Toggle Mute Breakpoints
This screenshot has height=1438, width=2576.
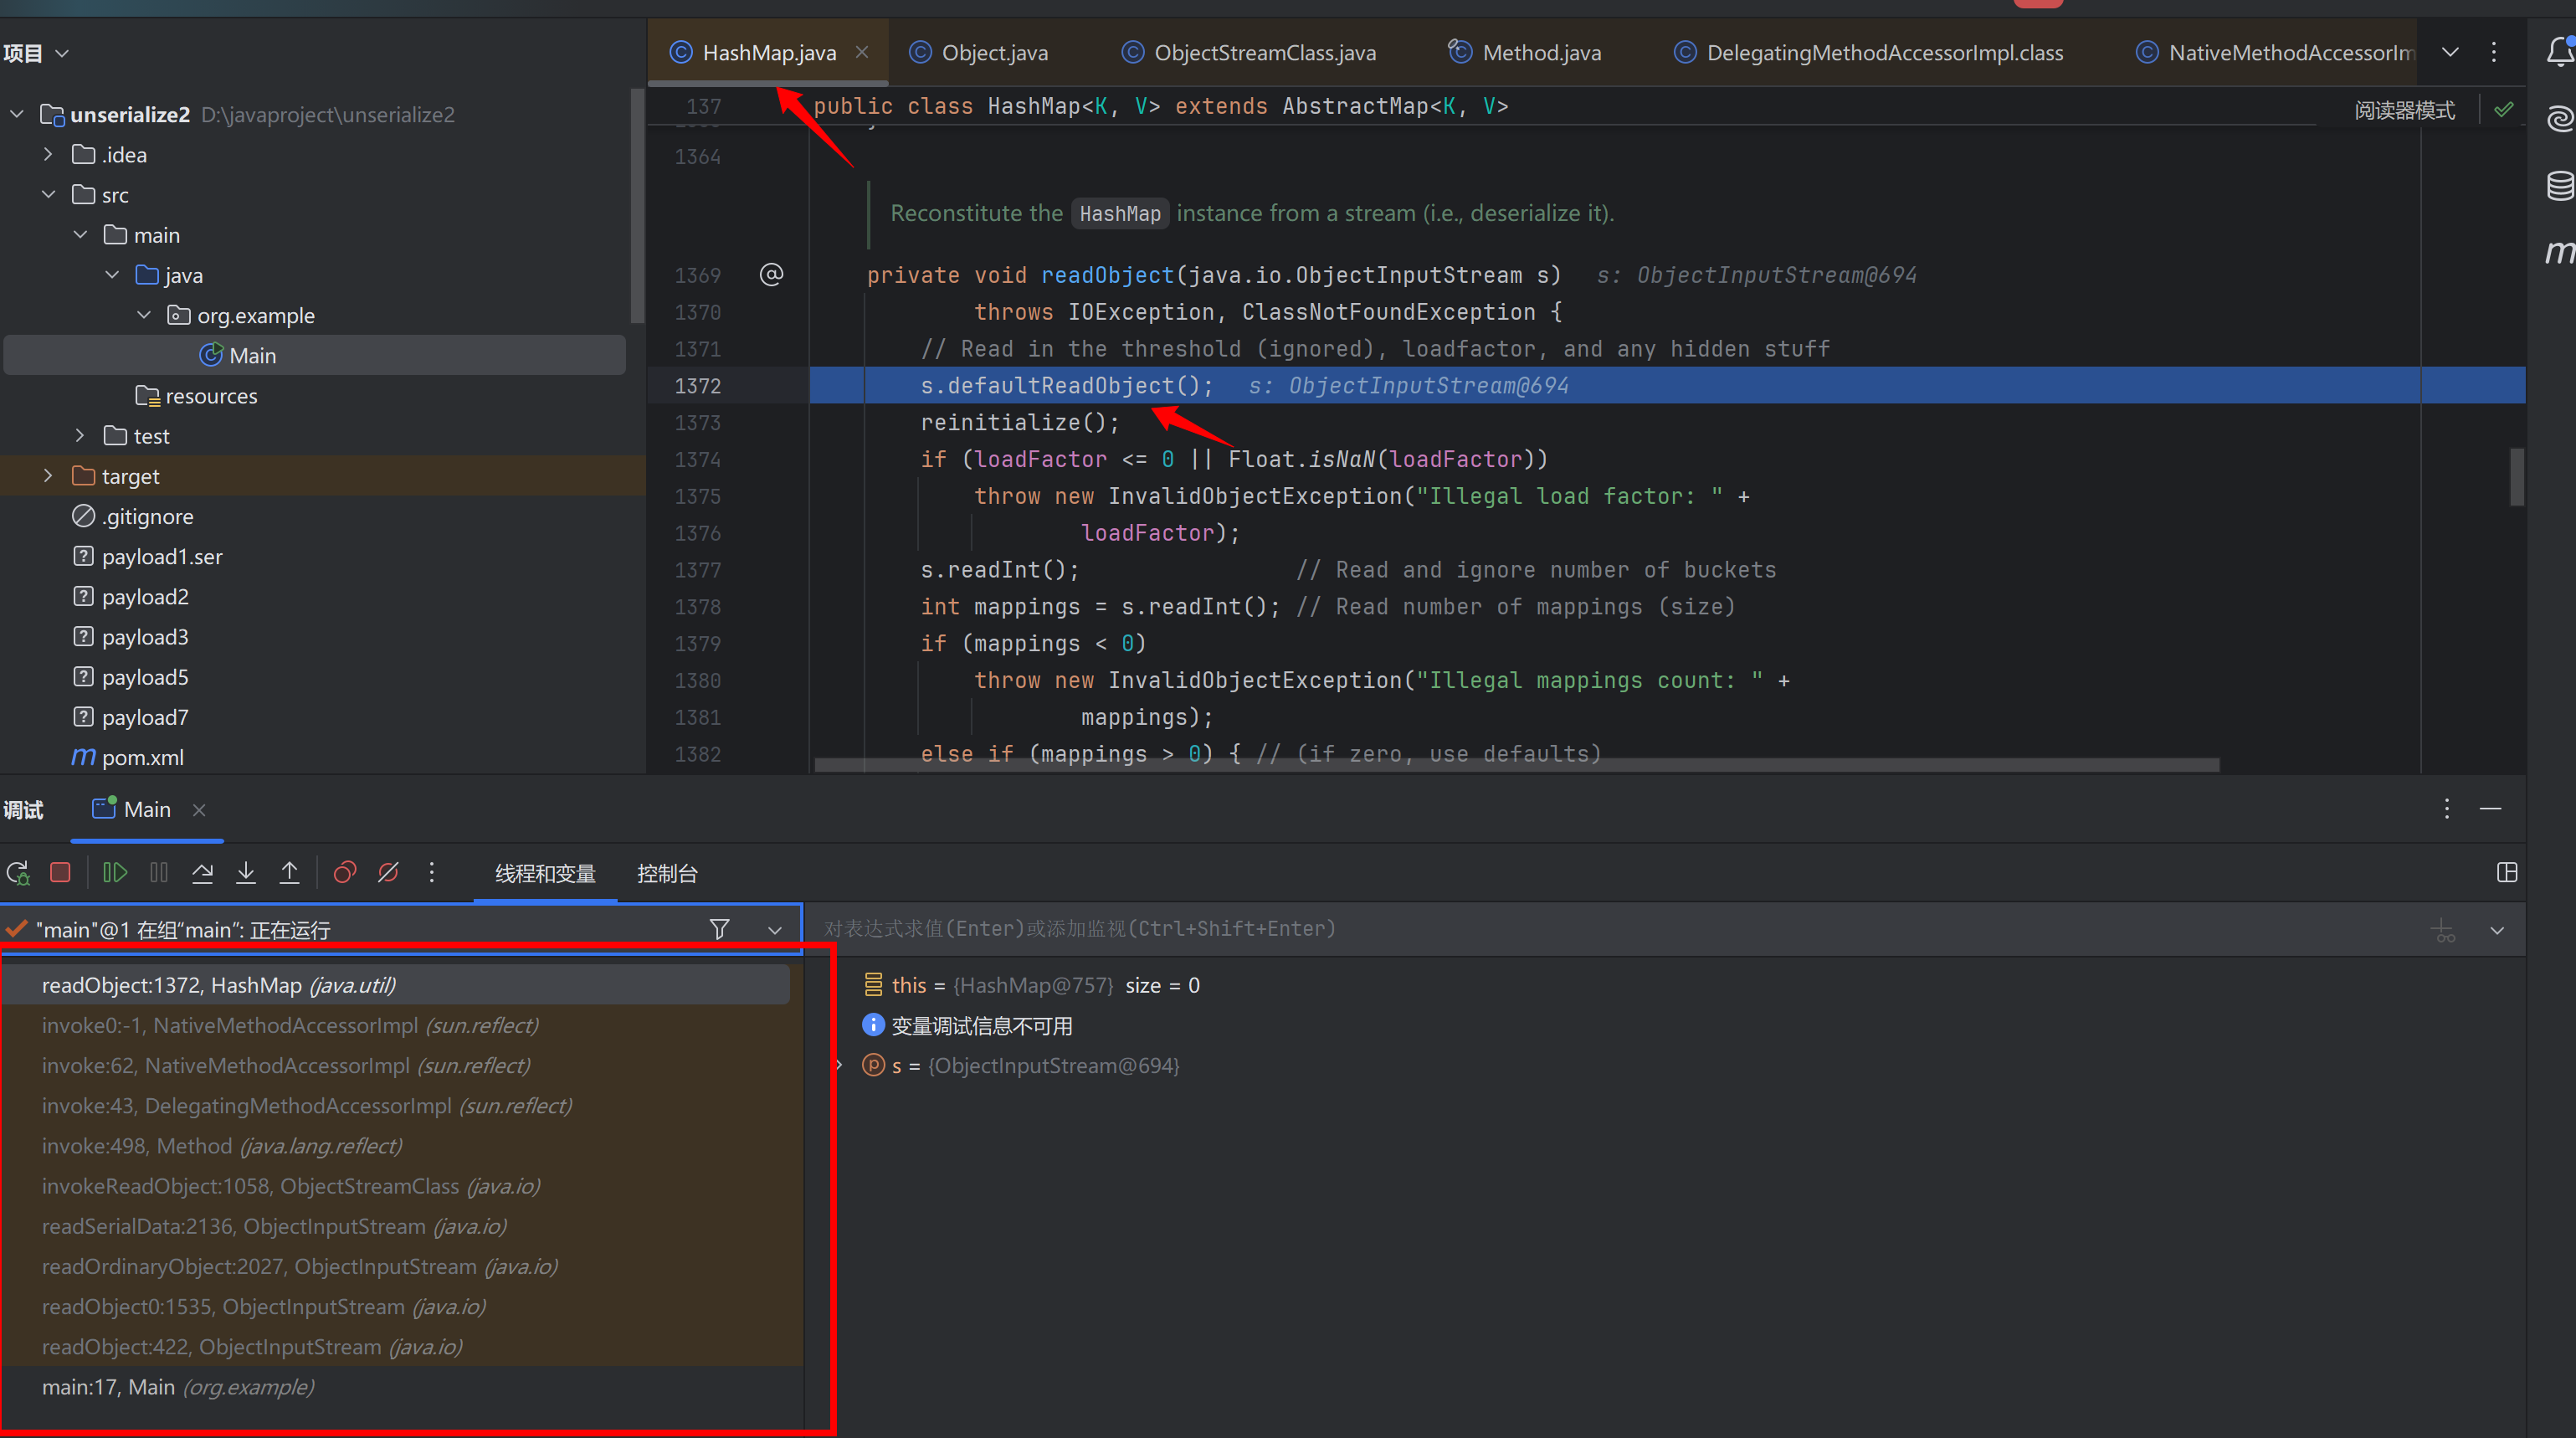pyautogui.click(x=388, y=873)
